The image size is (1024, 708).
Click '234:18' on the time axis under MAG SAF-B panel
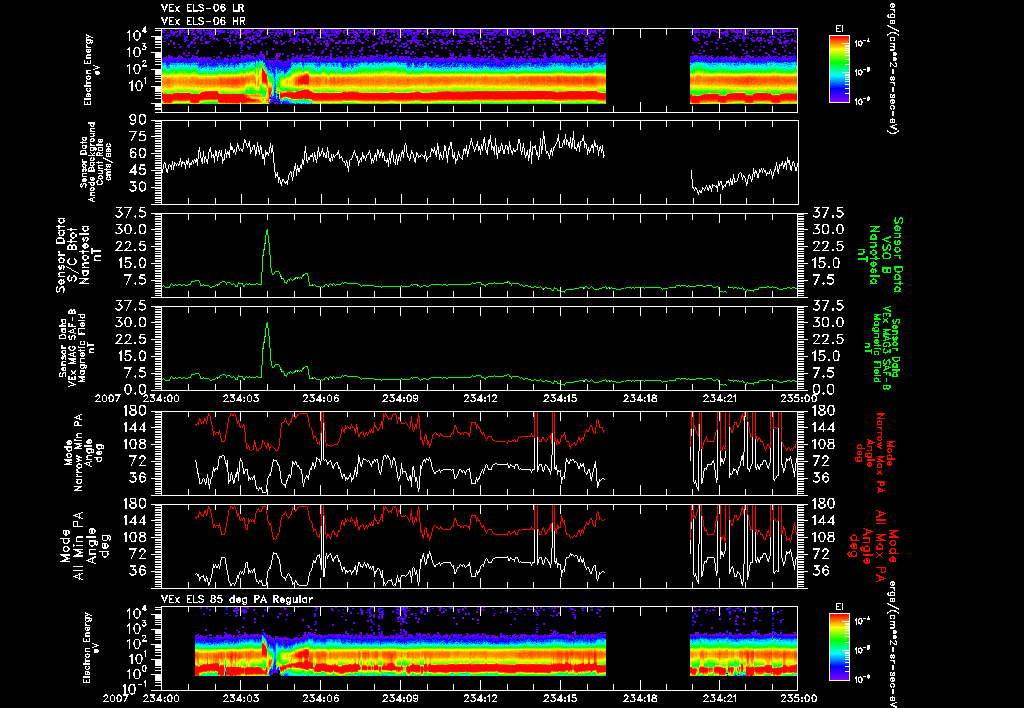click(x=640, y=398)
